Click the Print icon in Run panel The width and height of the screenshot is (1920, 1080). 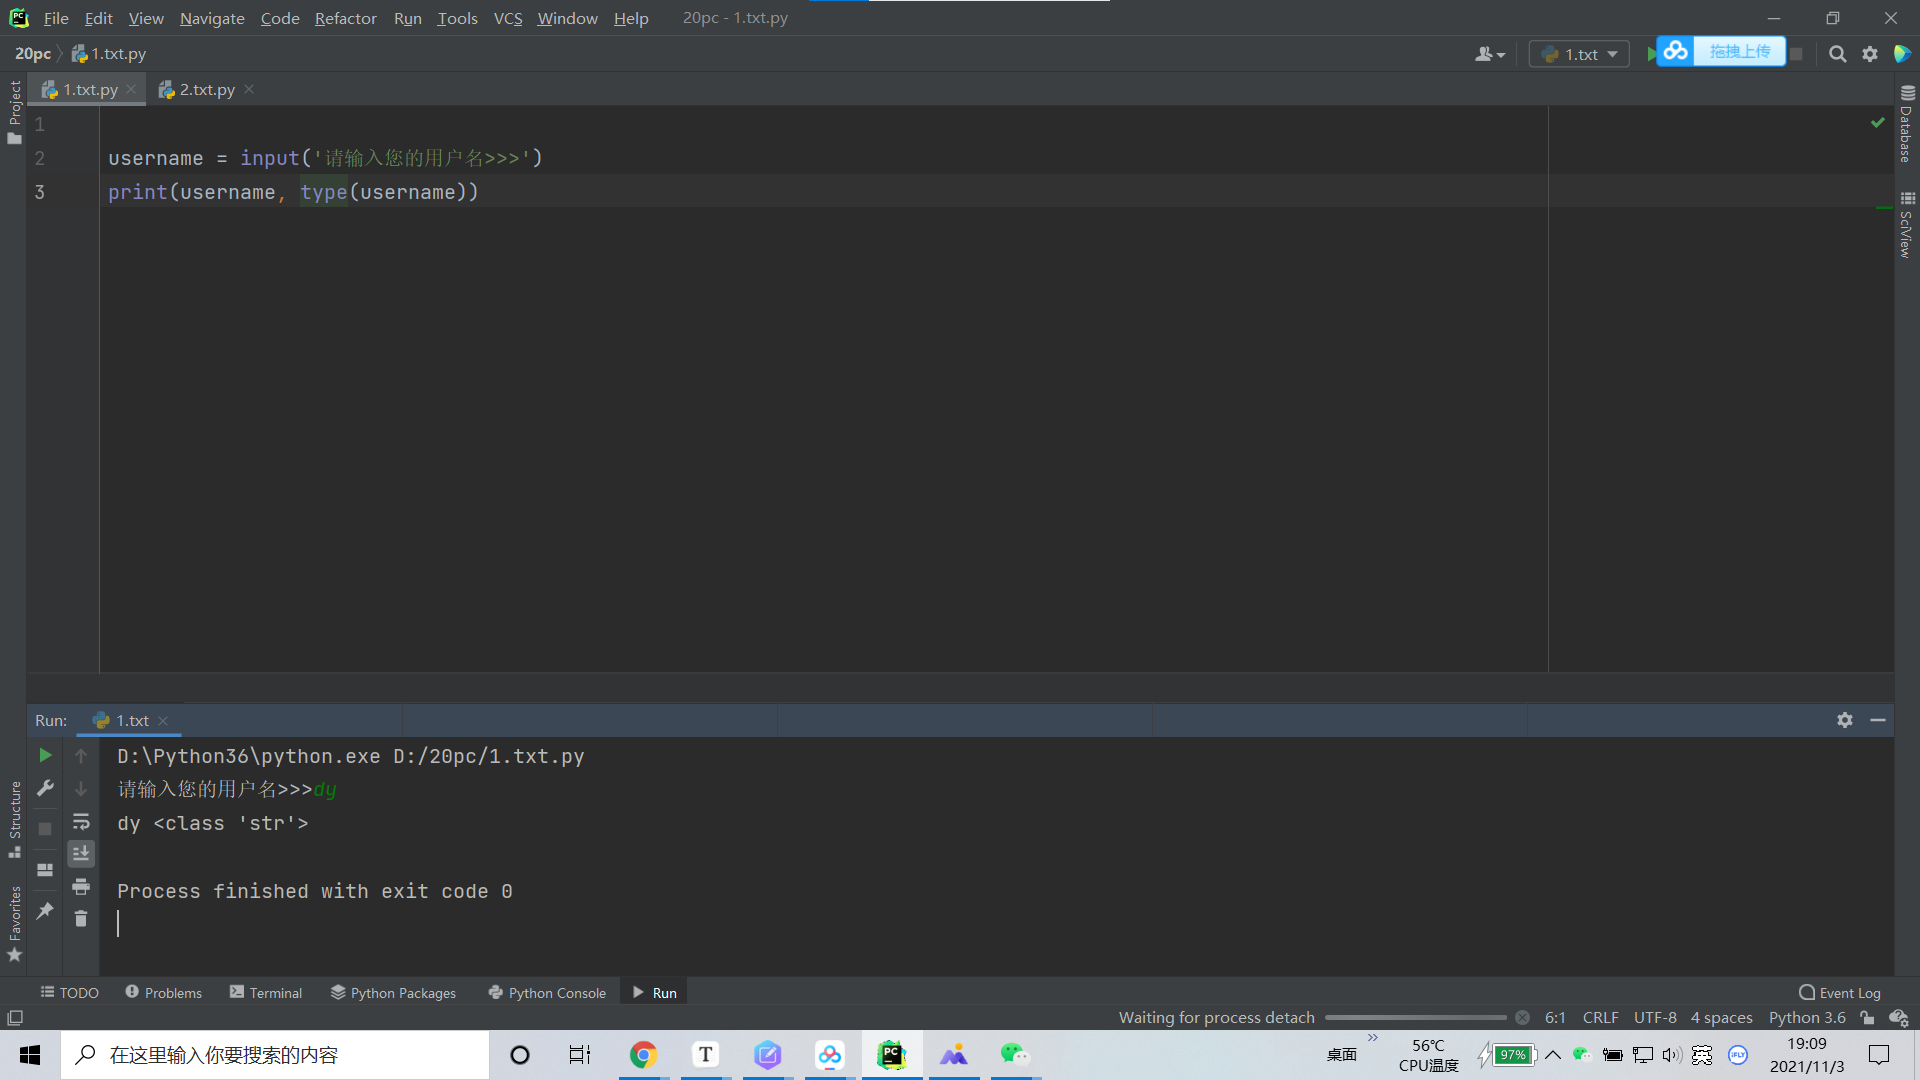[81, 887]
